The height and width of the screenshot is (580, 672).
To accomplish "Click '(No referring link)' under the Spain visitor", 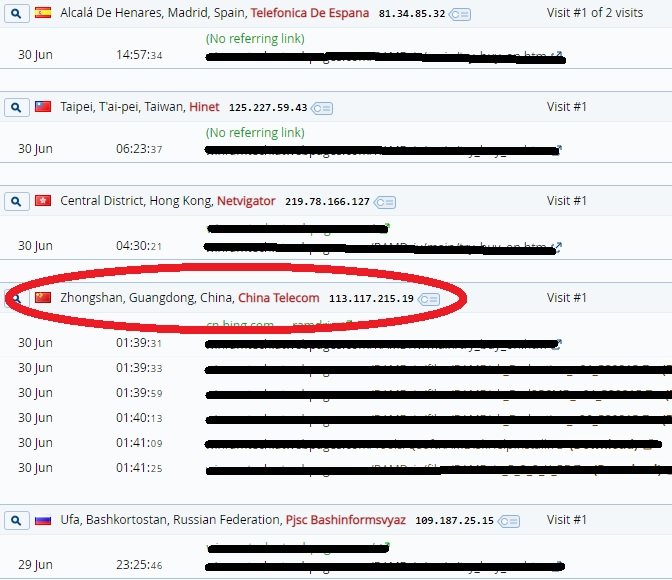I will [x=255, y=39].
